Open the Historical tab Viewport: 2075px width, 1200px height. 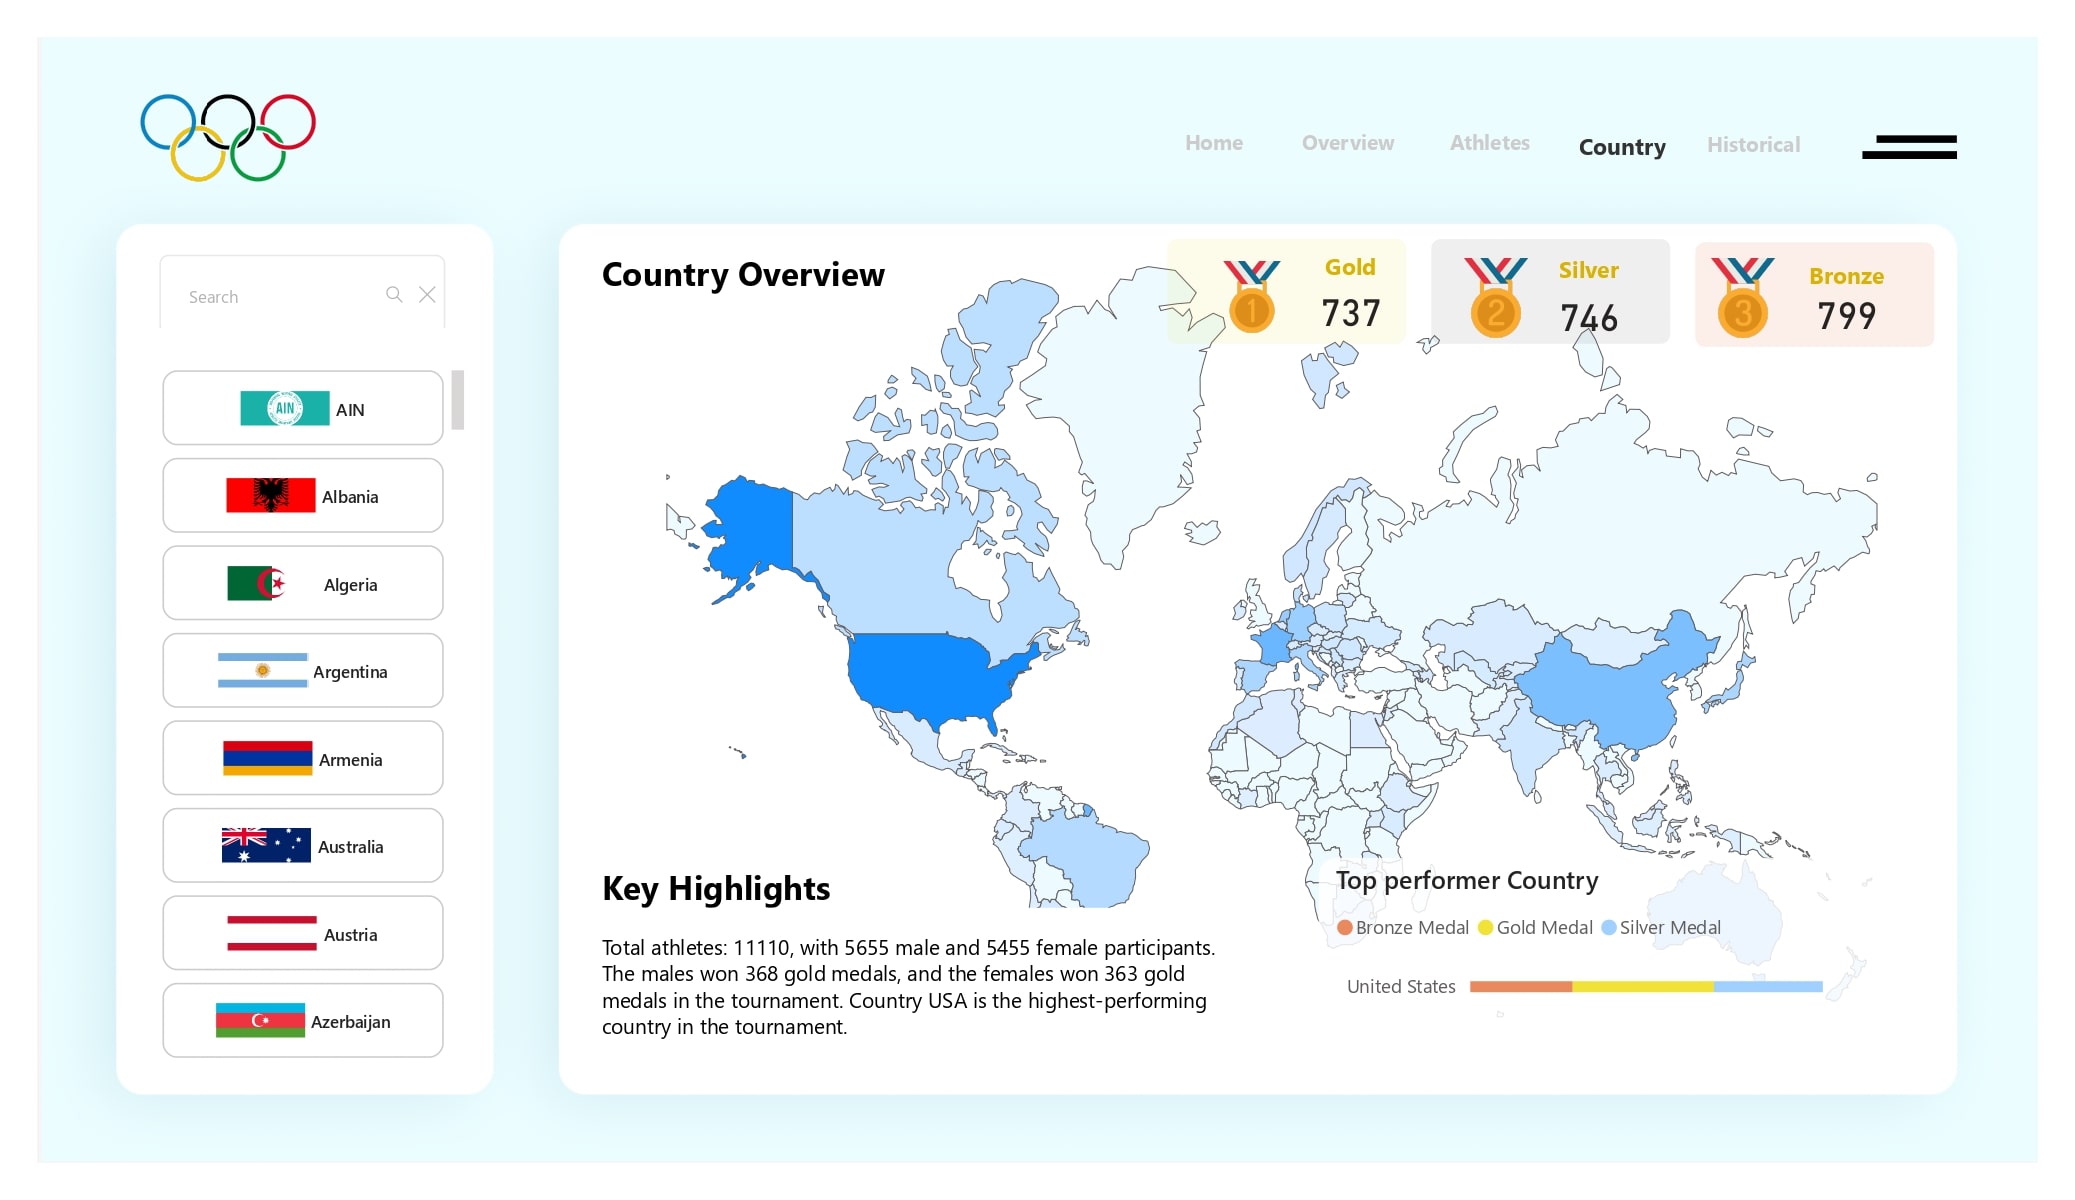coord(1753,145)
